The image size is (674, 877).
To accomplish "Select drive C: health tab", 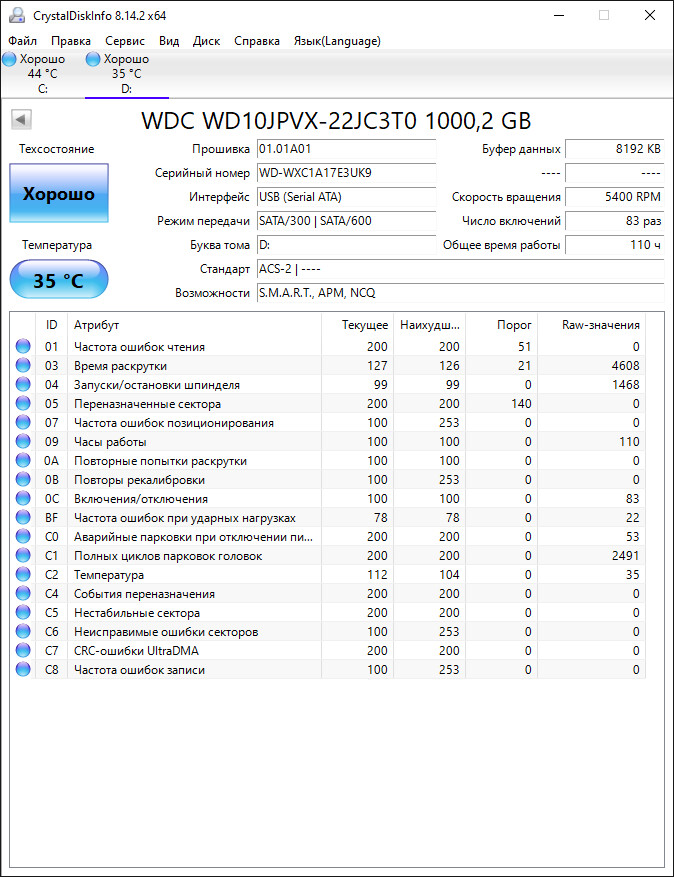I will tap(42, 74).
